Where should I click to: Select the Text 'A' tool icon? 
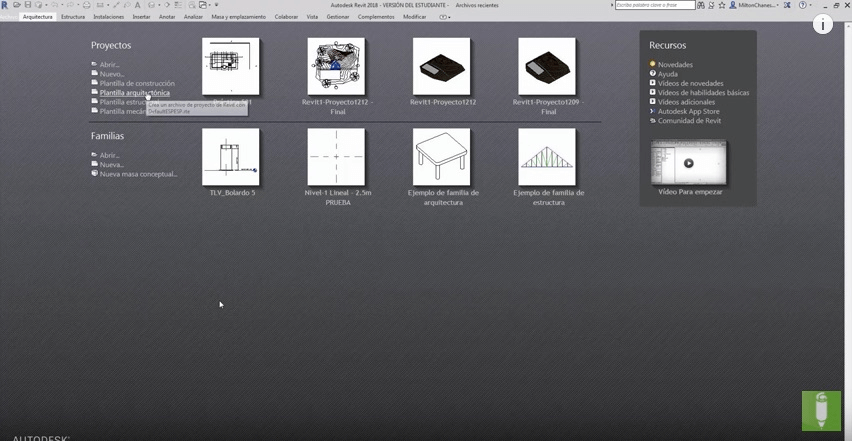[x=137, y=5]
